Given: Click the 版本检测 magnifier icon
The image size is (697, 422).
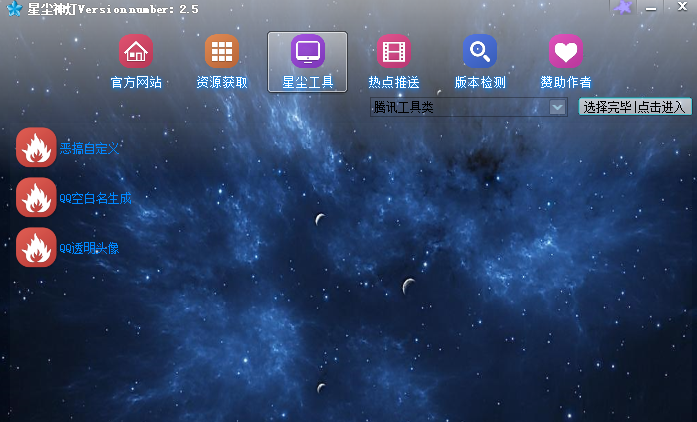Looking at the screenshot, I should coord(480,51).
